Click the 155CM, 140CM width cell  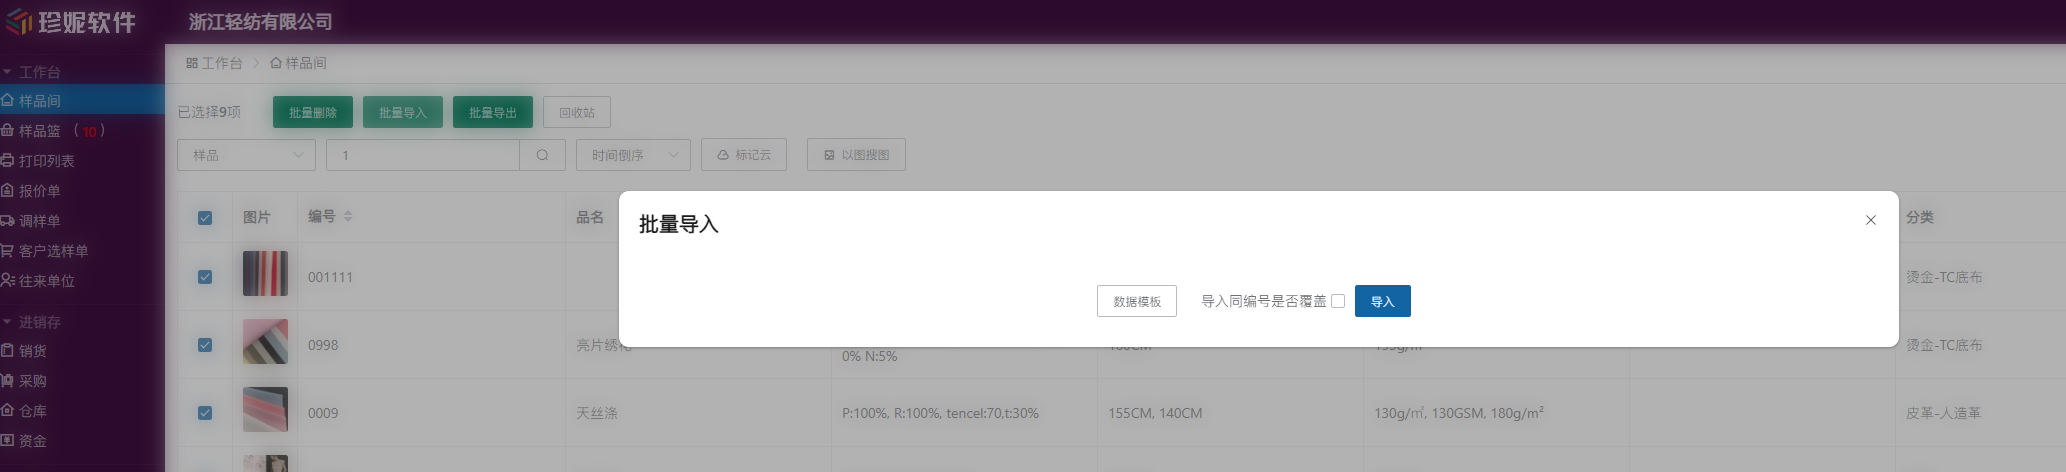1155,413
